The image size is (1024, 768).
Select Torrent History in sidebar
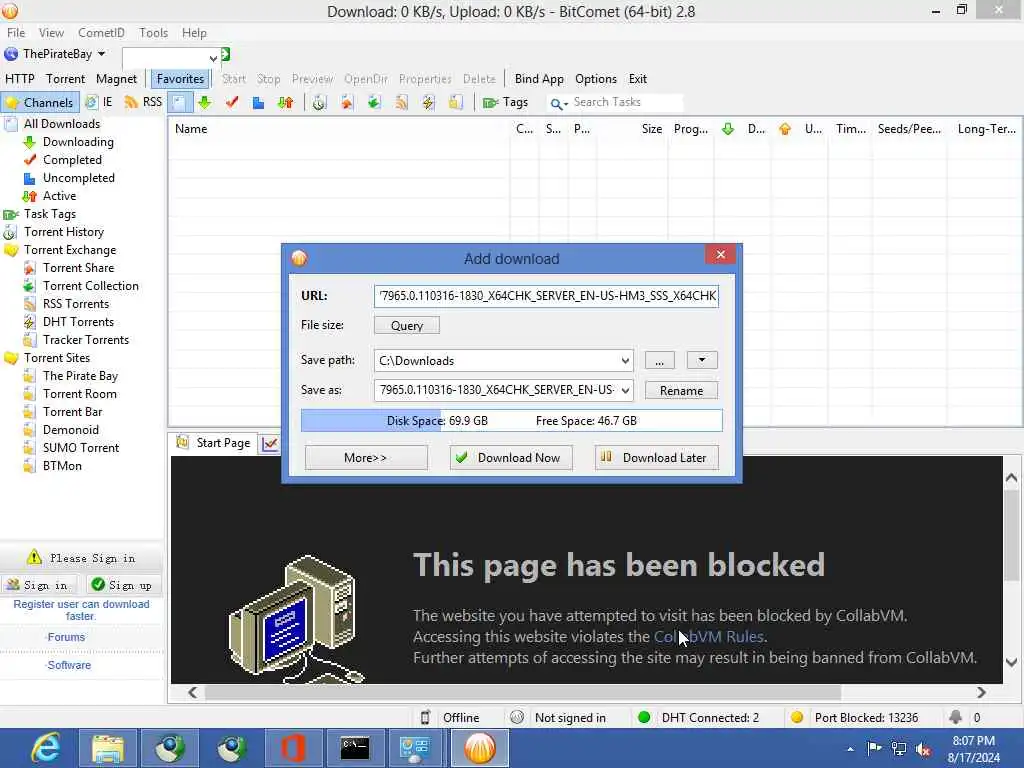(x=64, y=232)
